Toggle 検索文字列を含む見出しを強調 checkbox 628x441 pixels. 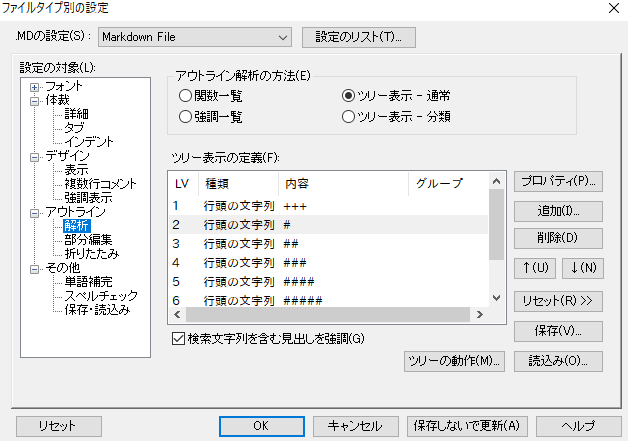pyautogui.click(x=268, y=339)
